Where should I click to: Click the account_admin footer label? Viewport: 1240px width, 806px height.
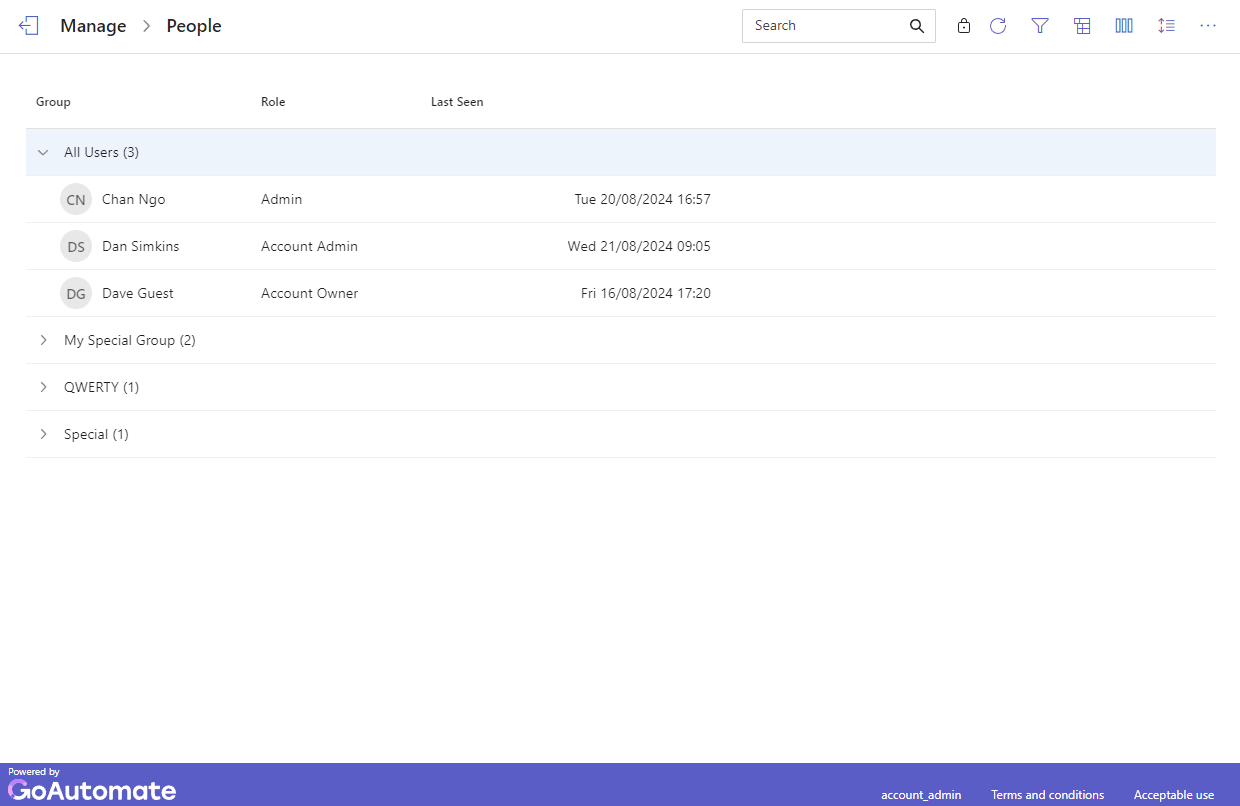(x=921, y=795)
